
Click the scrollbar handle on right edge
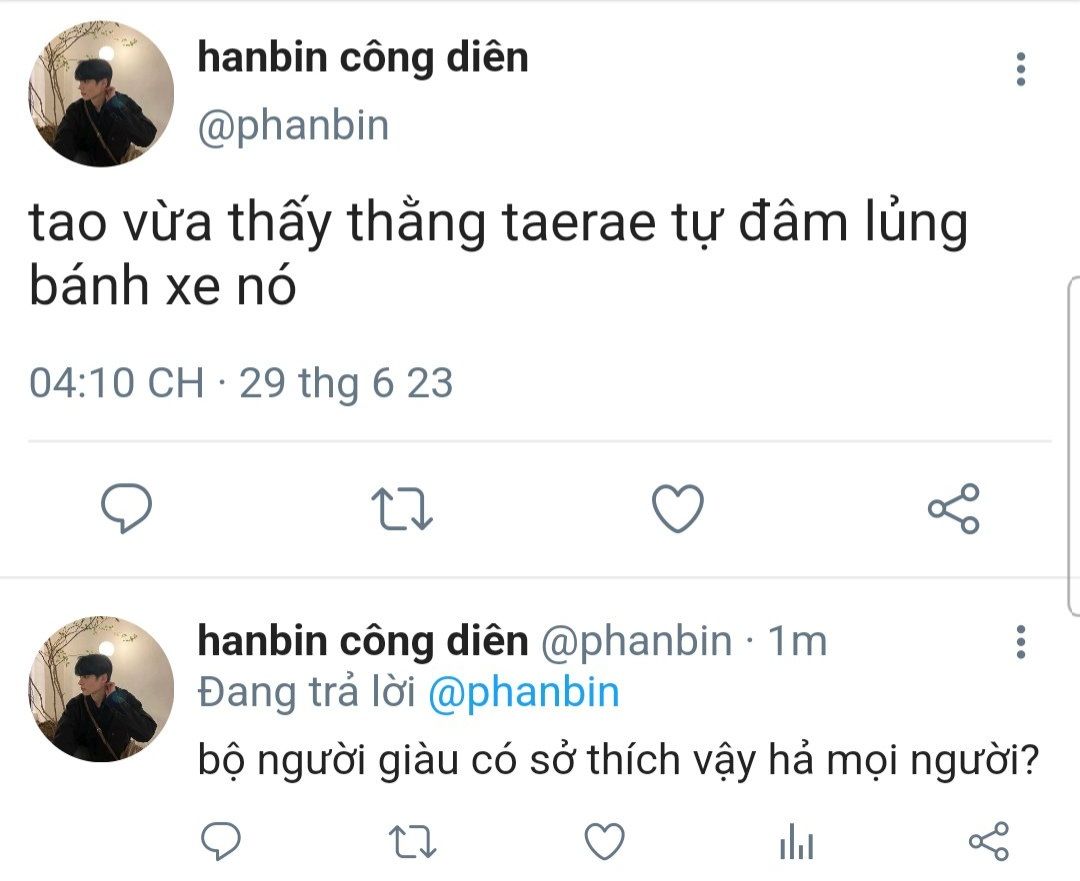[x=1074, y=445]
